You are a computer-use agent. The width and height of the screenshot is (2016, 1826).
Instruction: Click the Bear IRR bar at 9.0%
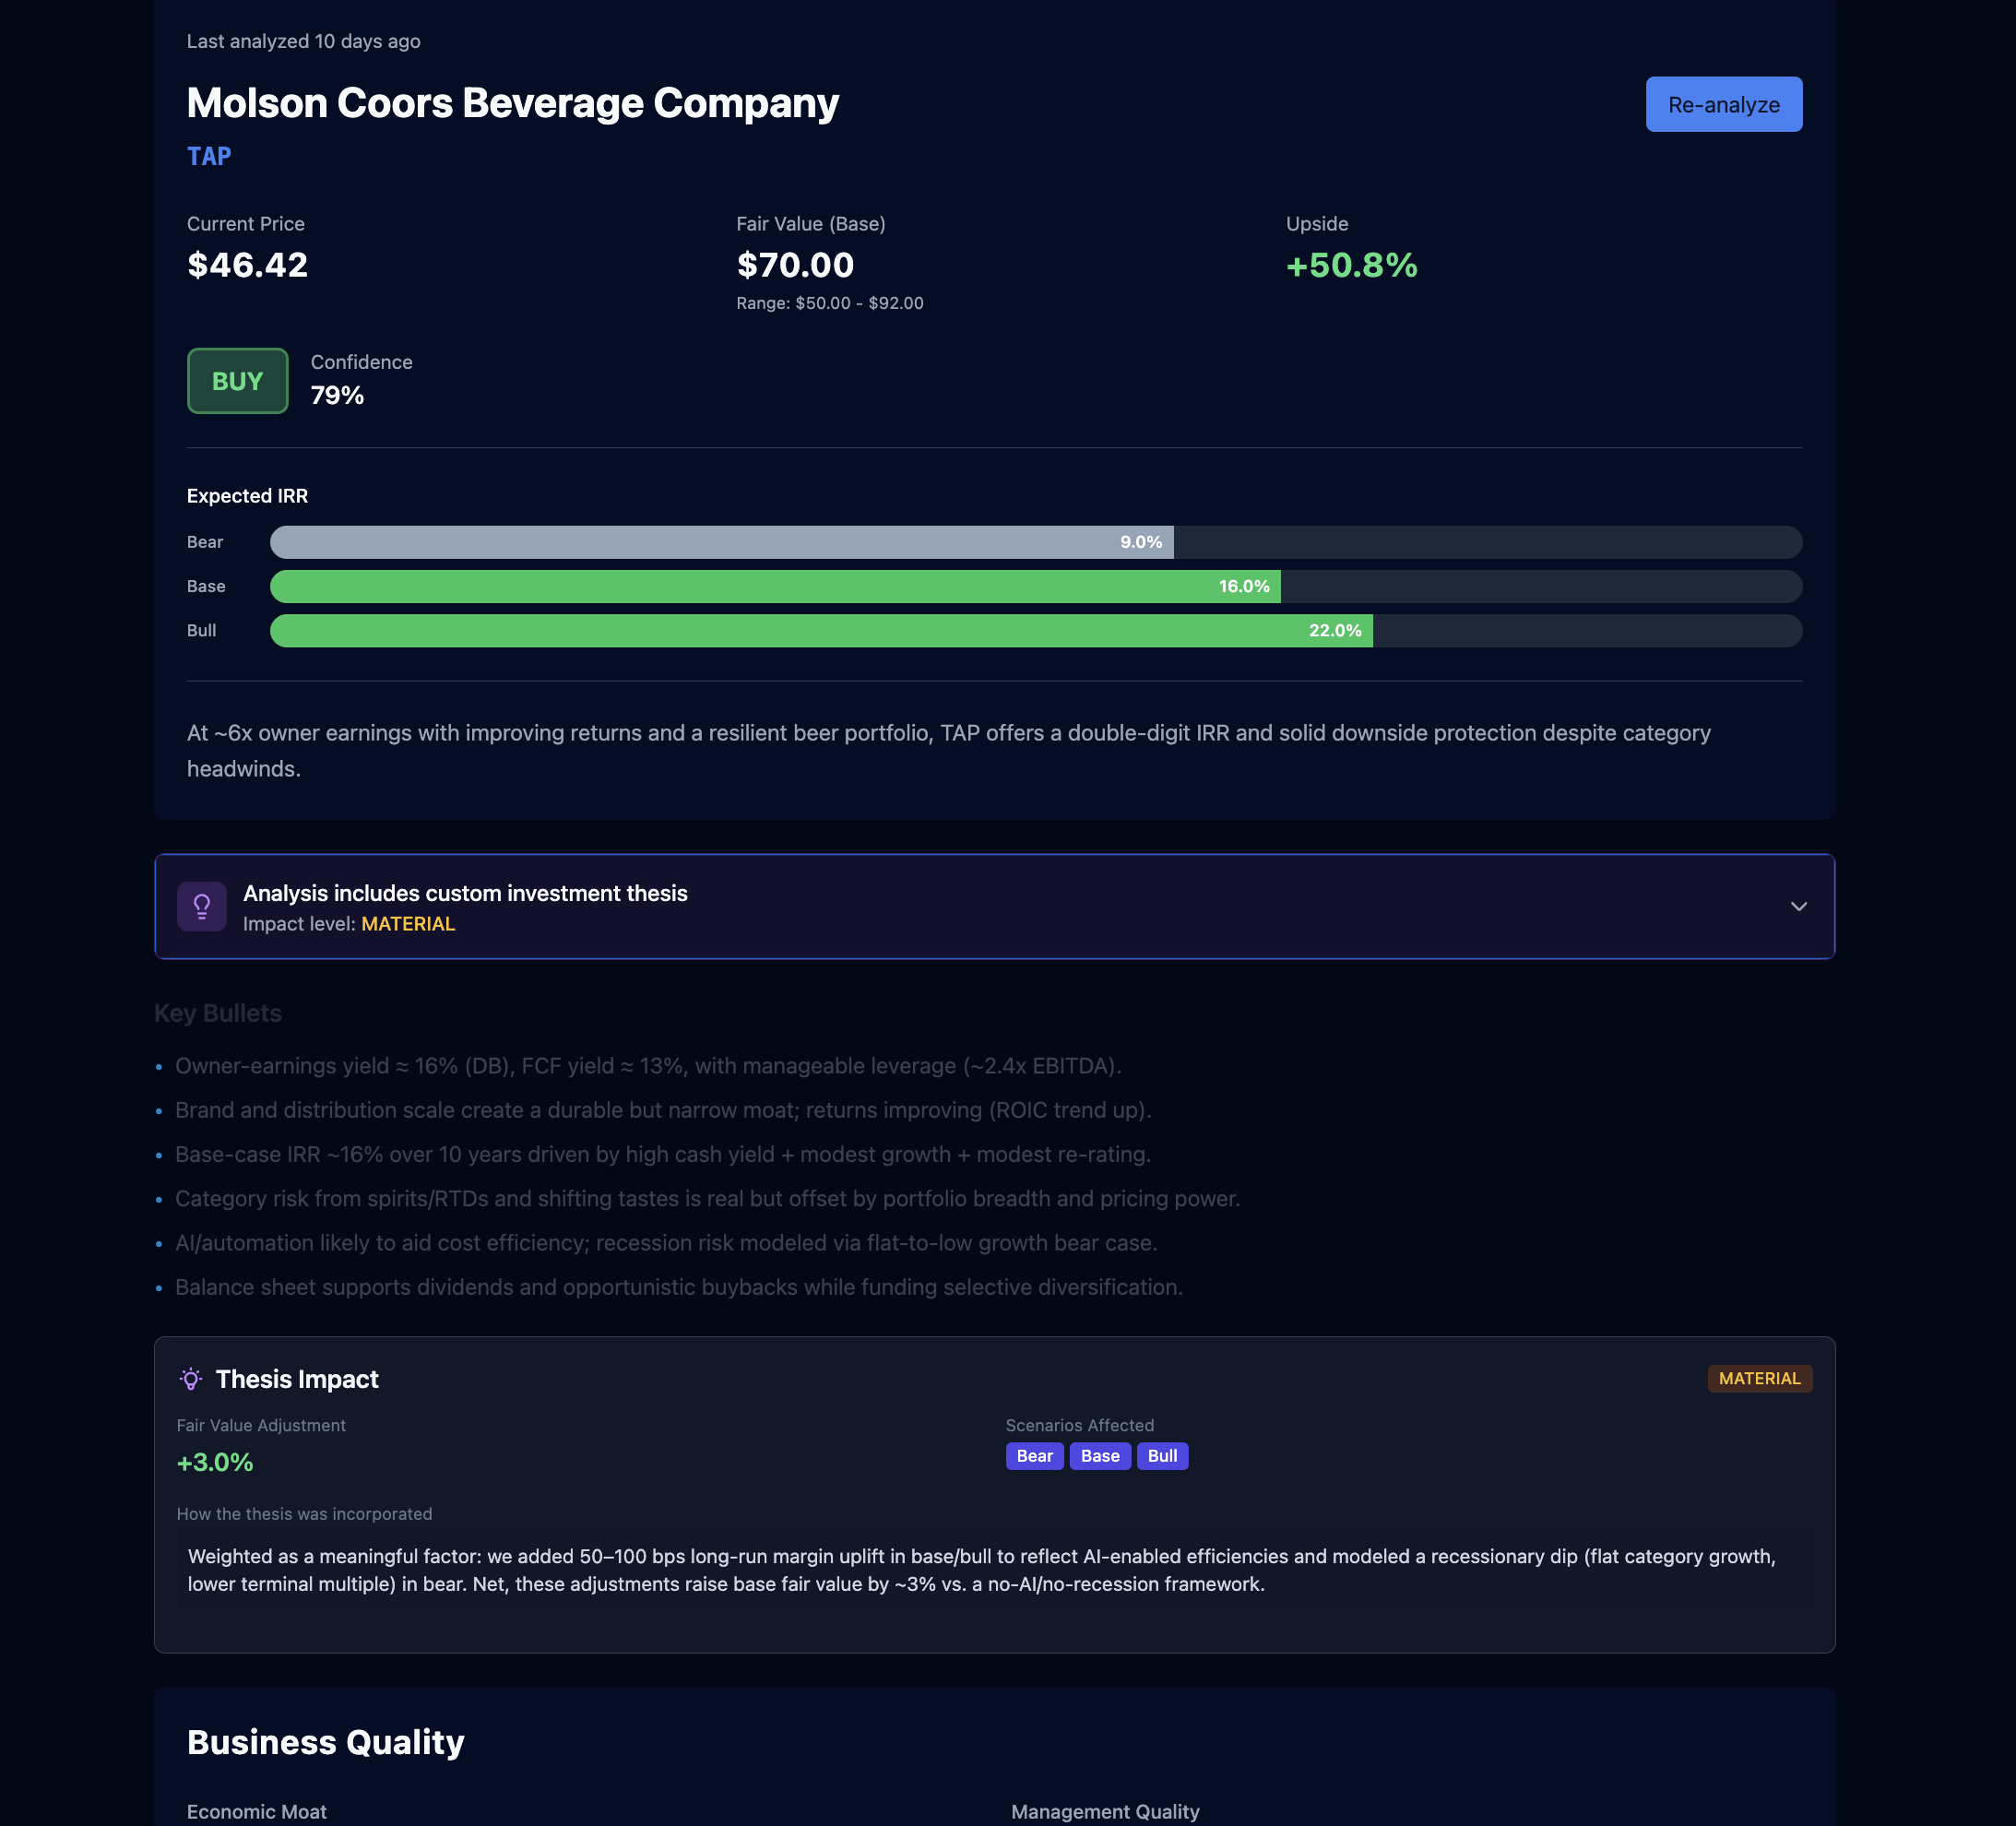coord(721,542)
